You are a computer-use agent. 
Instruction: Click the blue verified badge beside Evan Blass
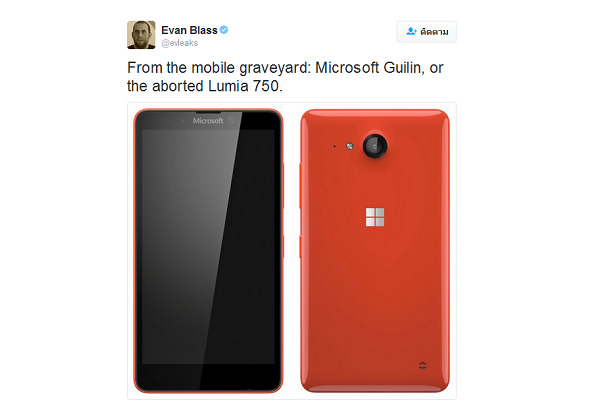pos(224,30)
